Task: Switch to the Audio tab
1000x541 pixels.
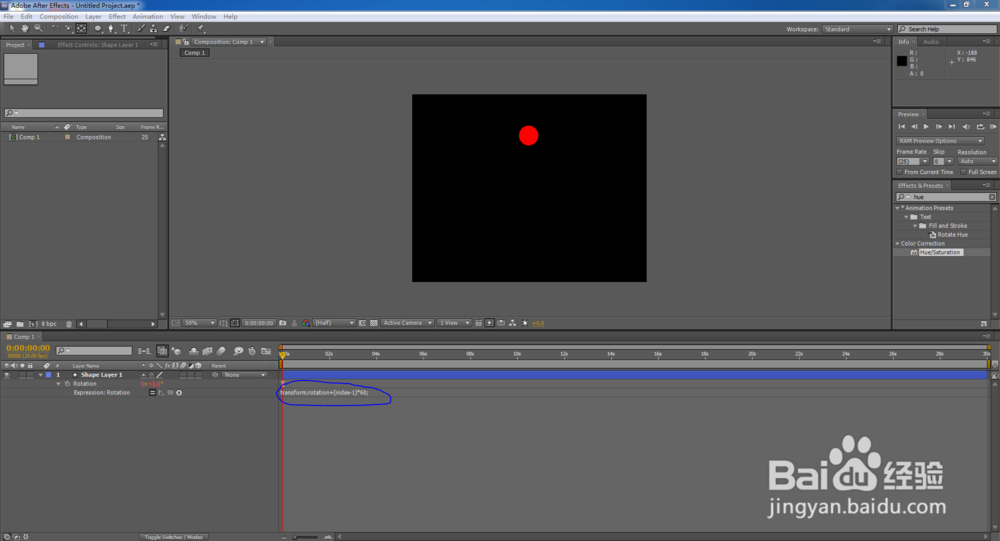Action: (x=931, y=42)
